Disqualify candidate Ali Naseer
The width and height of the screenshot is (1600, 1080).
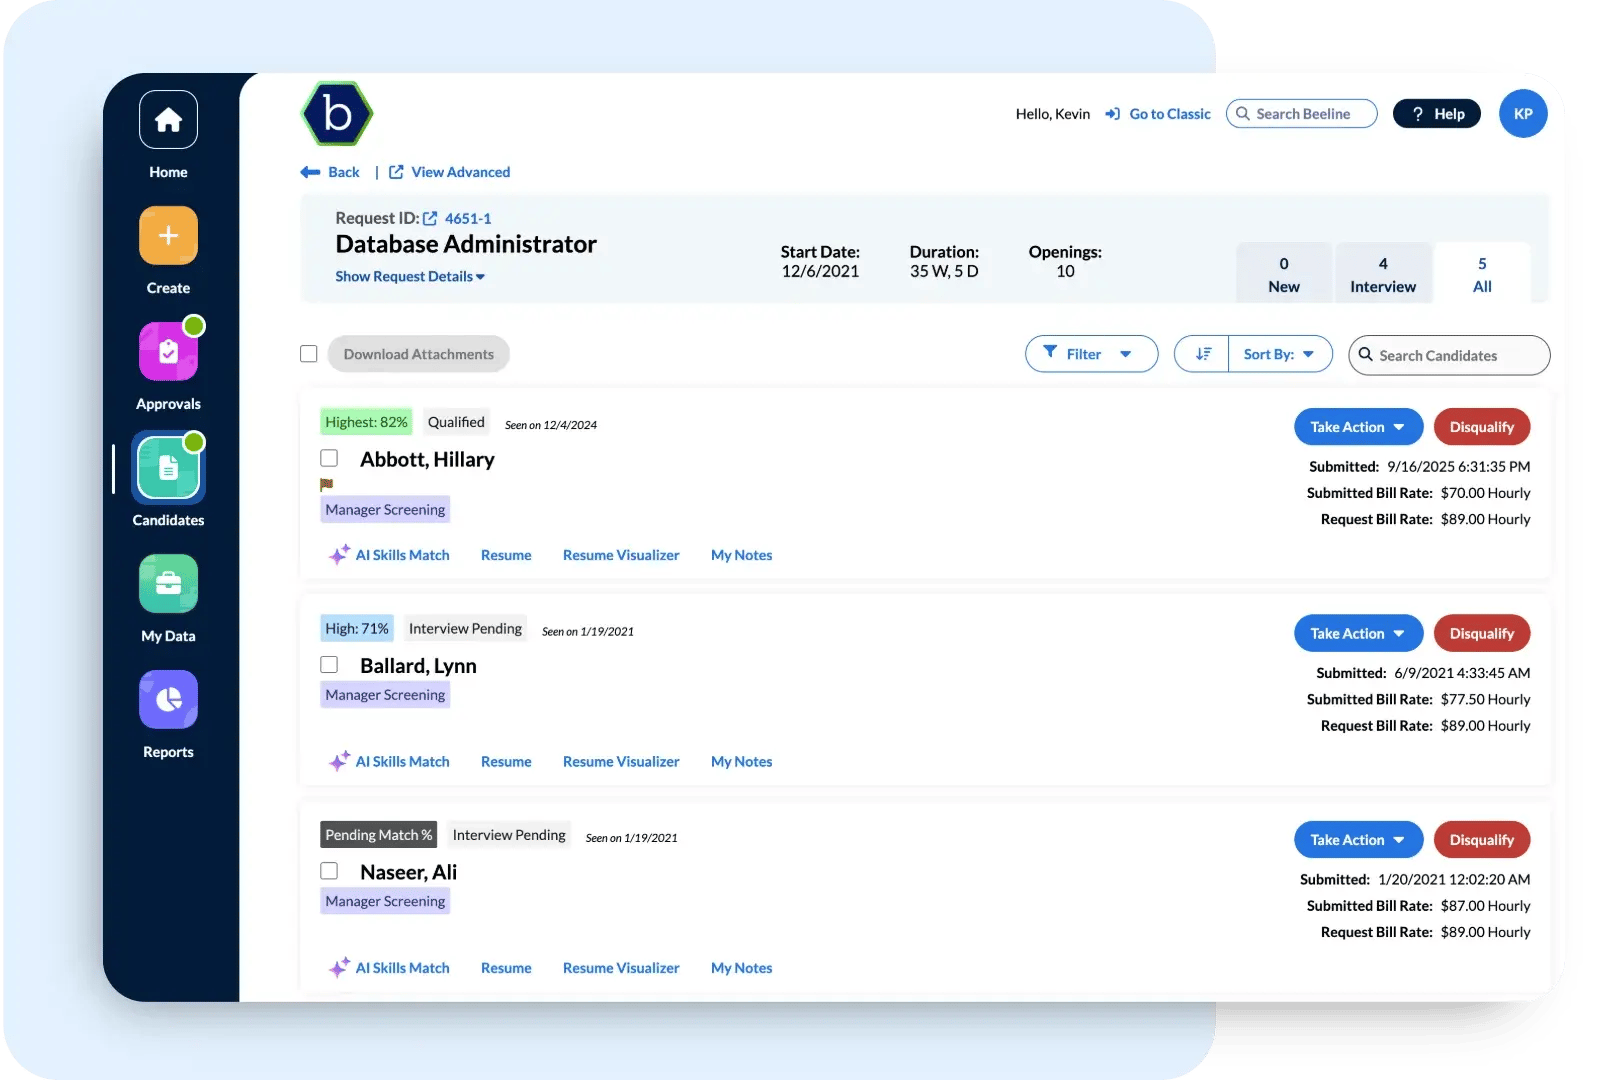click(1481, 840)
